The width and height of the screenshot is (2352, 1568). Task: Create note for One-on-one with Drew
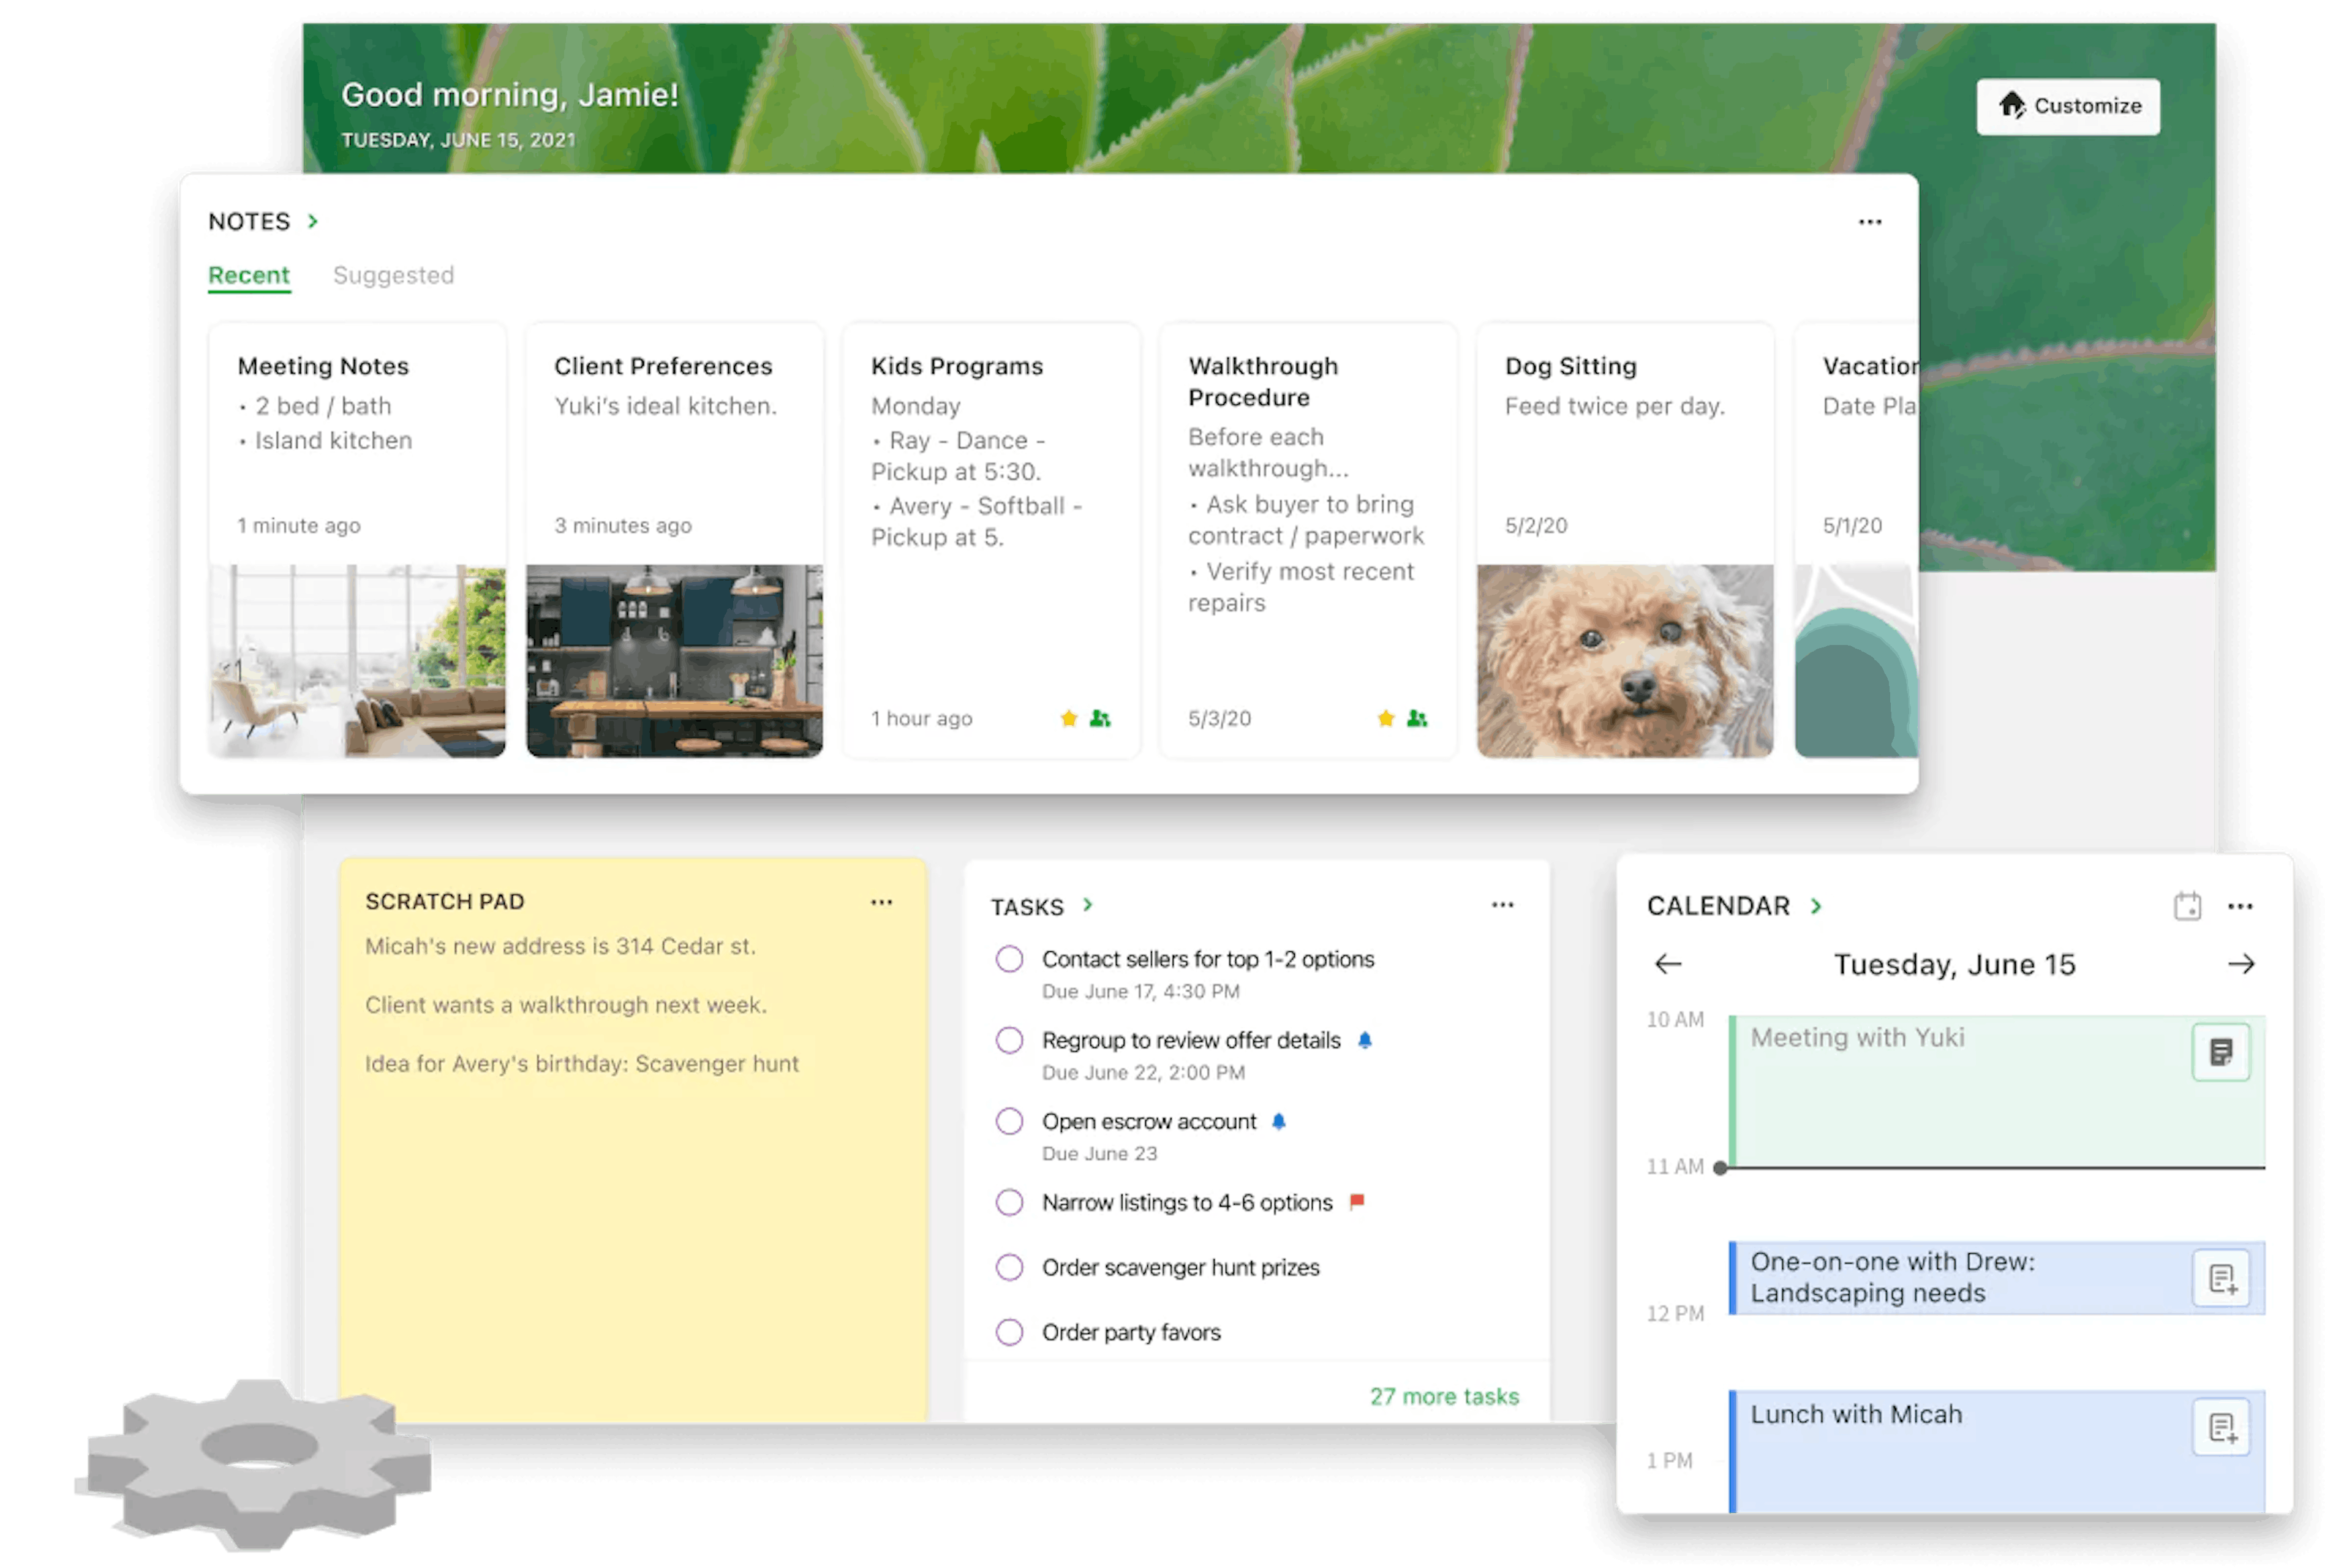[x=2221, y=1278]
